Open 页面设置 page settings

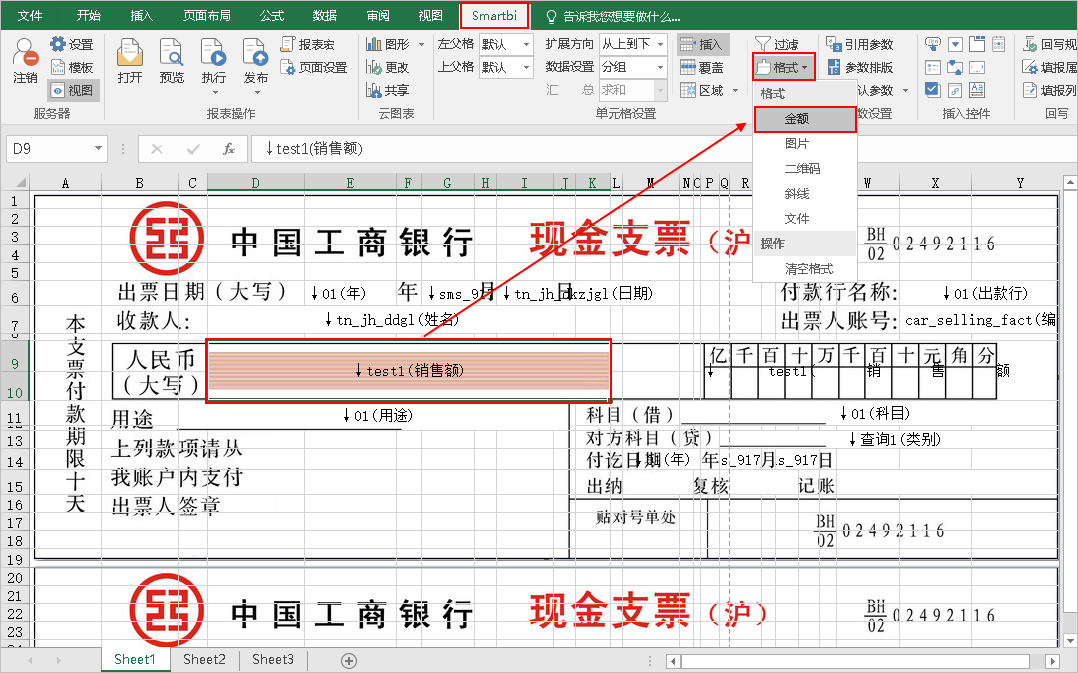[x=314, y=67]
